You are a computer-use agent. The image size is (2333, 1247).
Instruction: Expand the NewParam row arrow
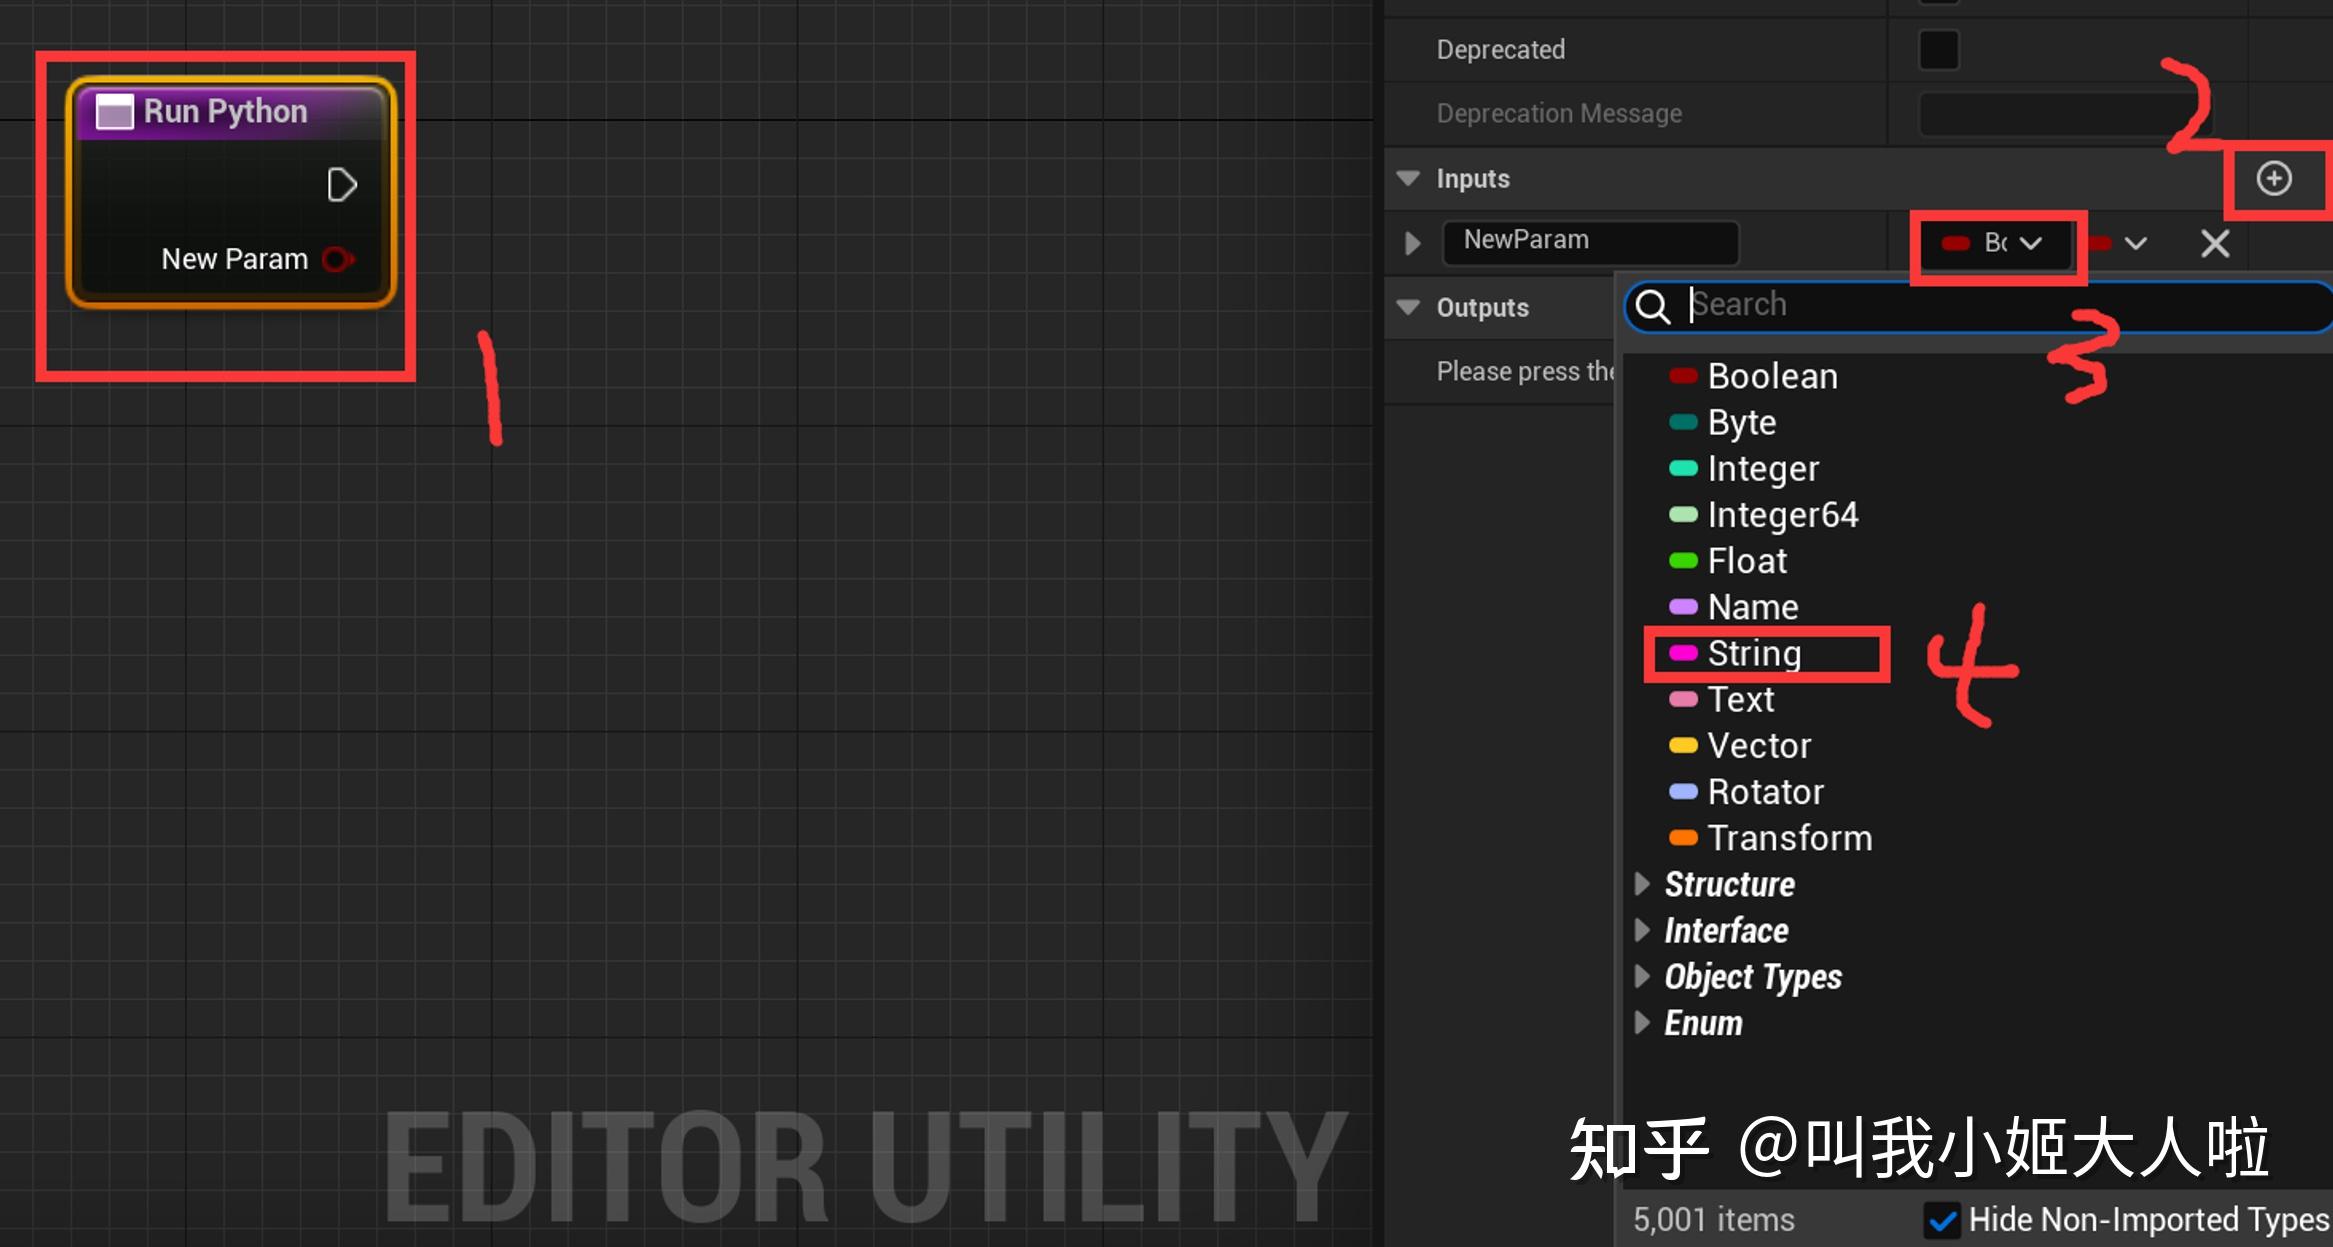coord(1412,243)
